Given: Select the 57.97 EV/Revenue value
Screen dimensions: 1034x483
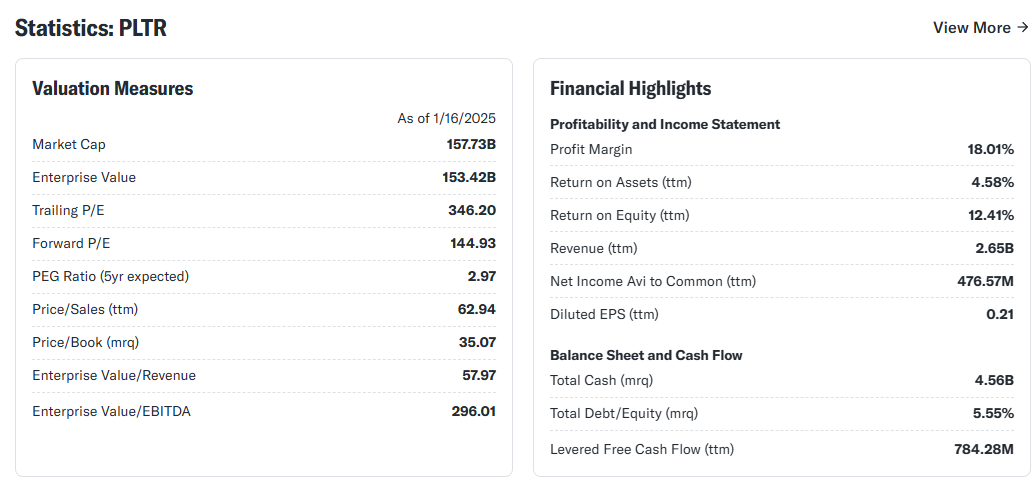Looking at the screenshot, I should [479, 375].
